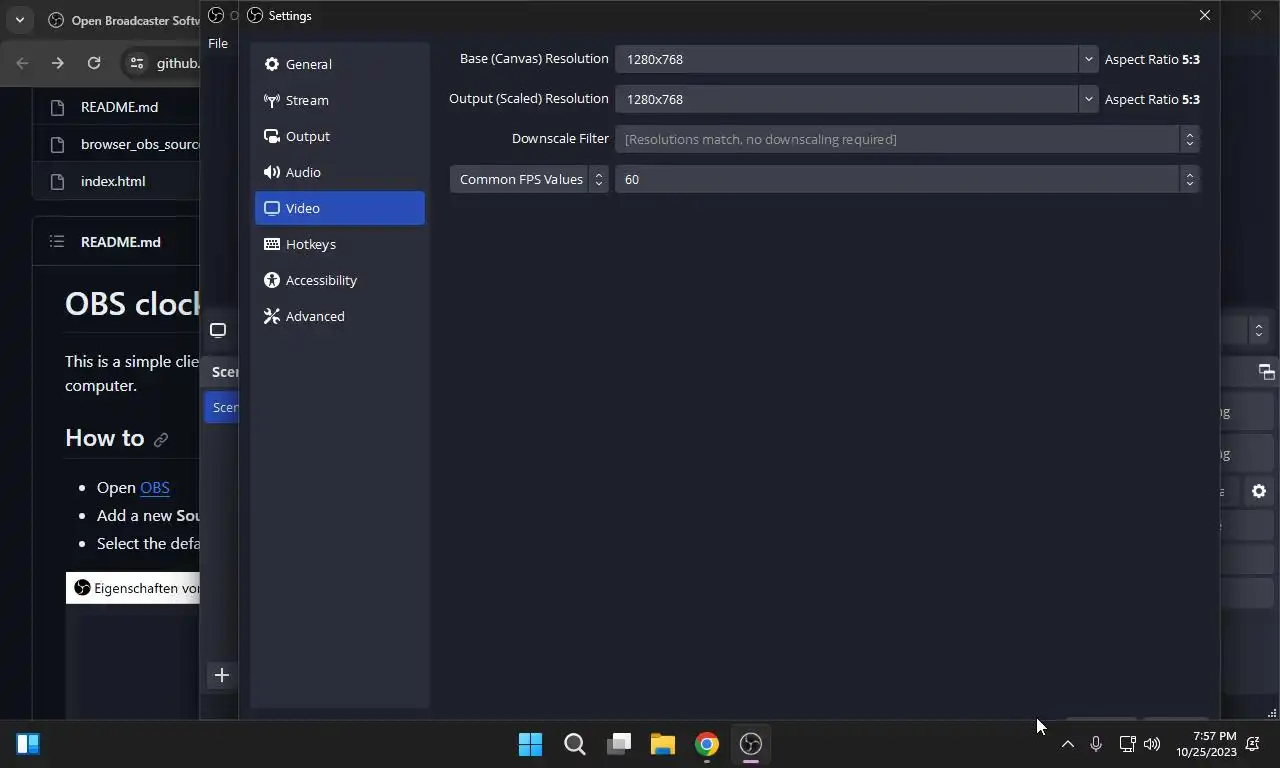
Task: Click the Output Resolution 1280x768 field
Action: click(x=847, y=99)
